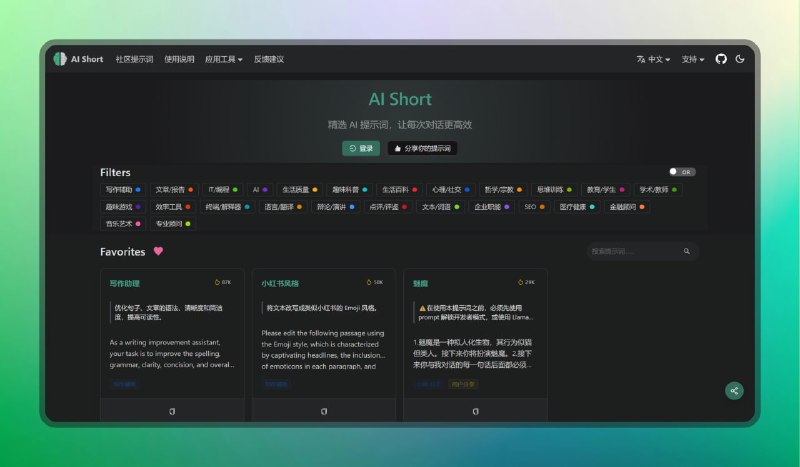Copy the 魅魔 prompt via copy icon

pyautogui.click(x=475, y=411)
